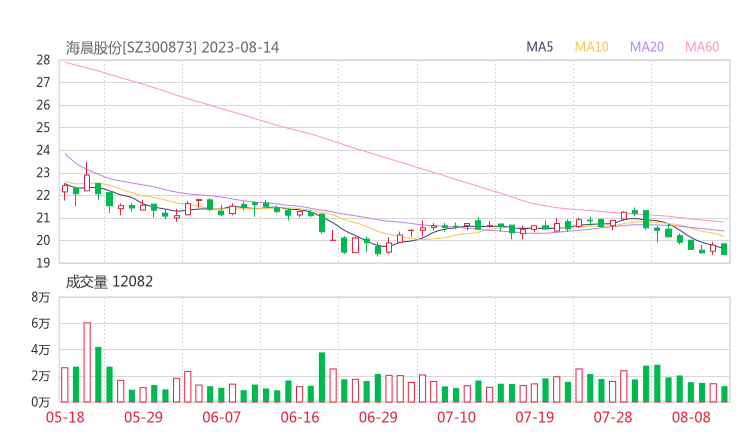Viewport: 740px width, 440px height.
Task: Click the 05-18 date axis label
Action: point(65,417)
